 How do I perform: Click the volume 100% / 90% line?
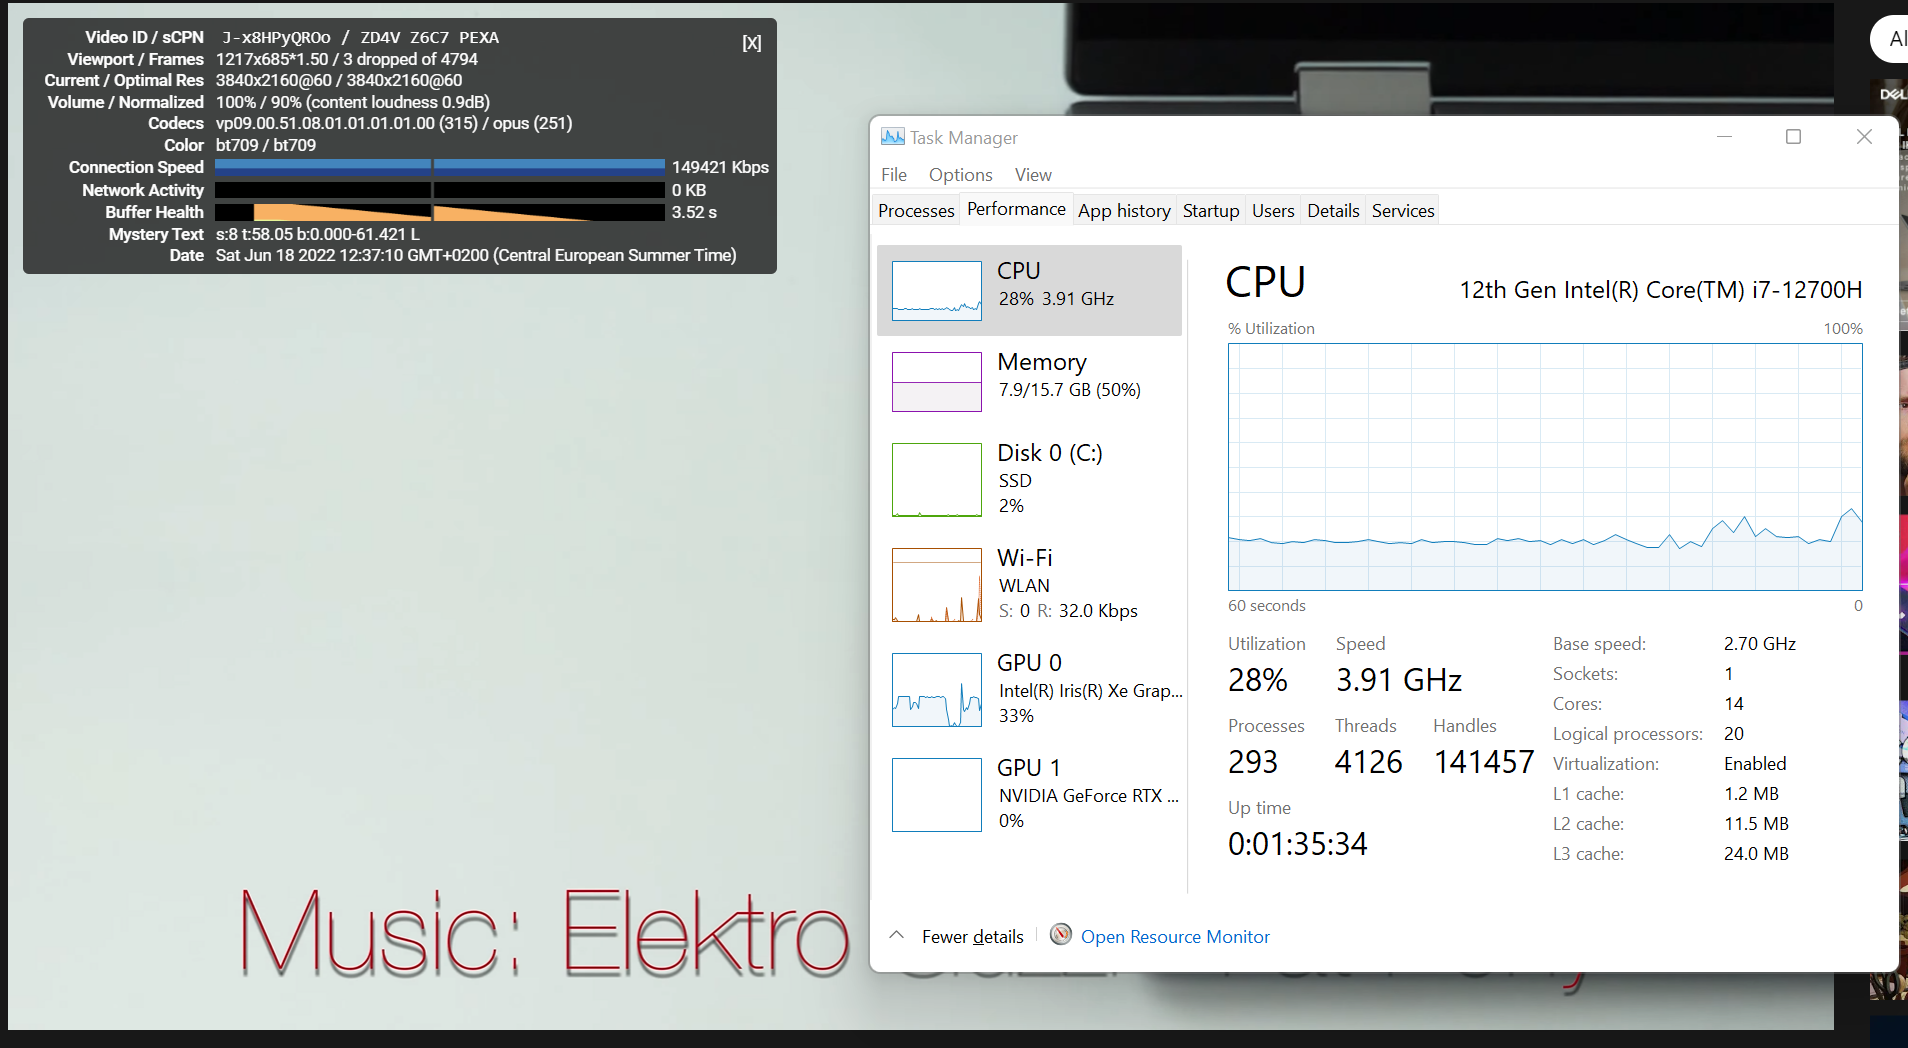353,103
